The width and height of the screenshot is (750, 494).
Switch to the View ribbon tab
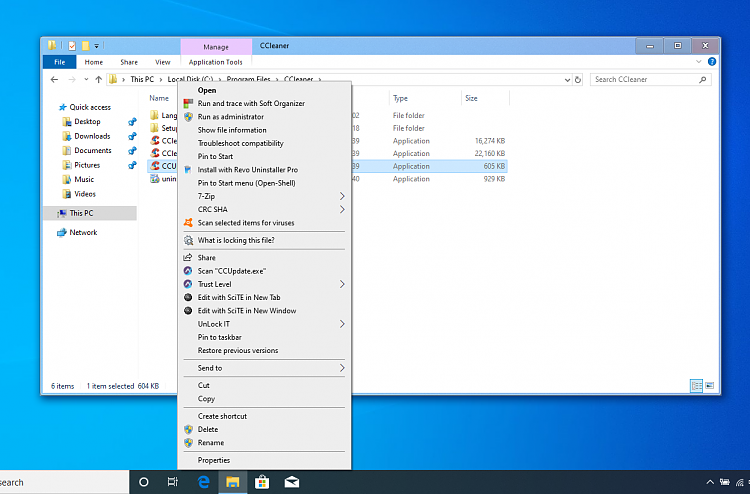coord(163,62)
